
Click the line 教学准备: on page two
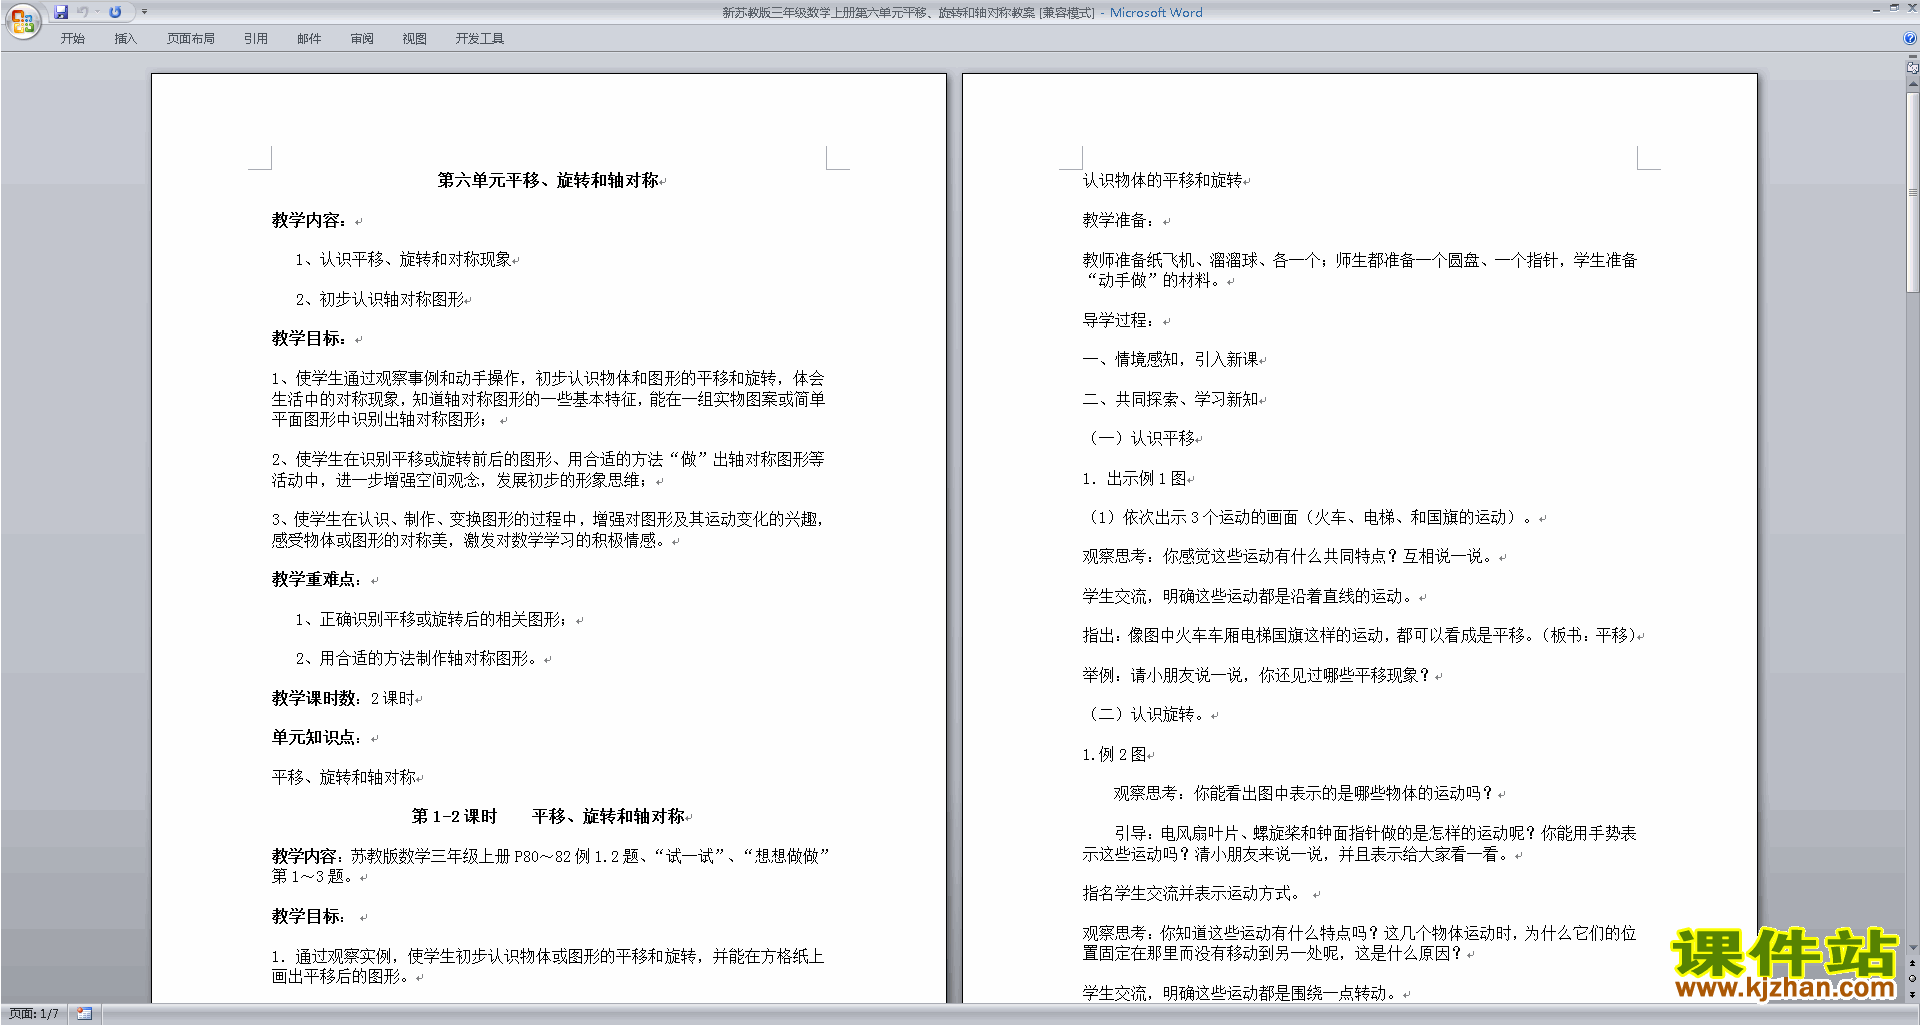[x=1120, y=220]
